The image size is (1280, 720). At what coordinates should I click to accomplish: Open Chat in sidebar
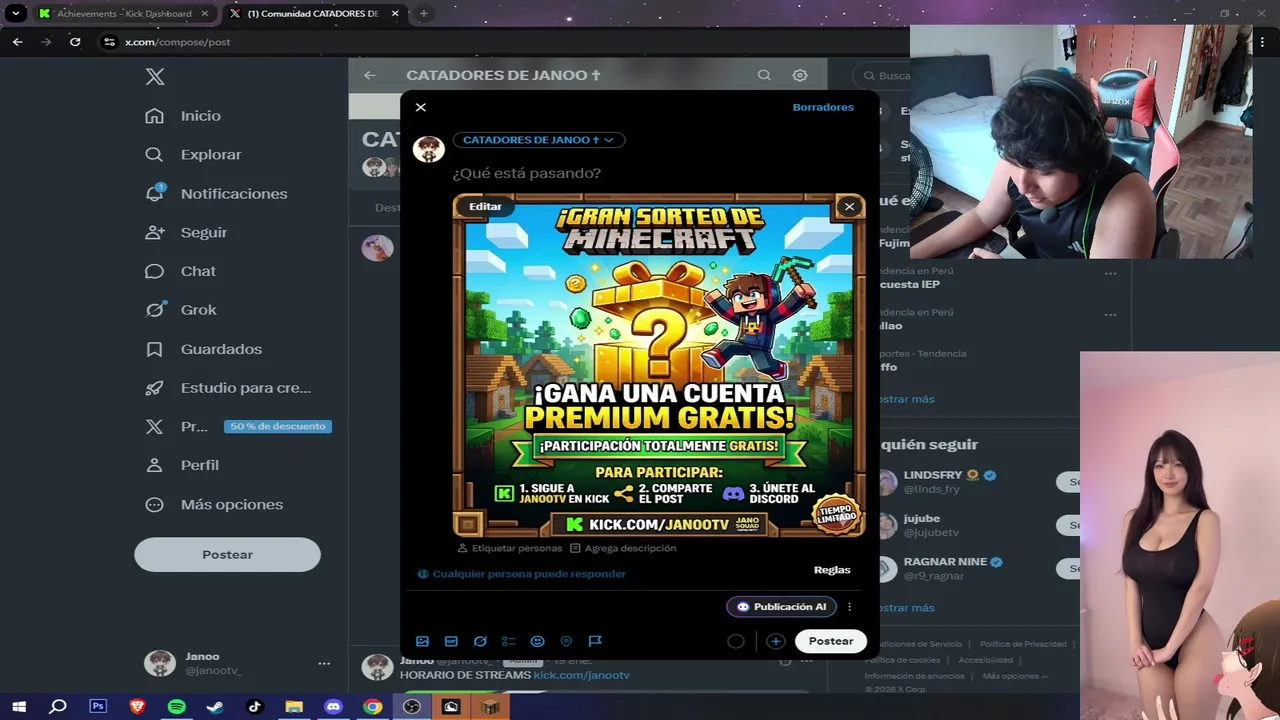point(181,271)
